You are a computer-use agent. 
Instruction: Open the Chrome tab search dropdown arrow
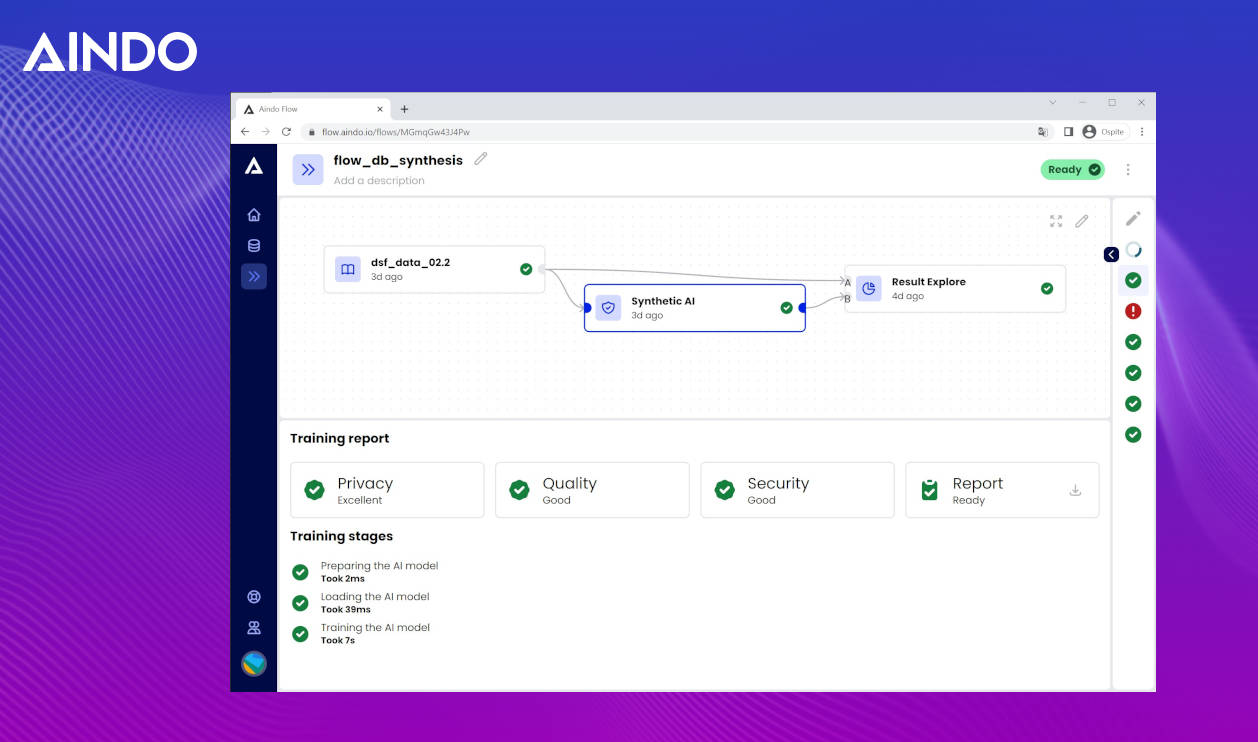(1052, 103)
